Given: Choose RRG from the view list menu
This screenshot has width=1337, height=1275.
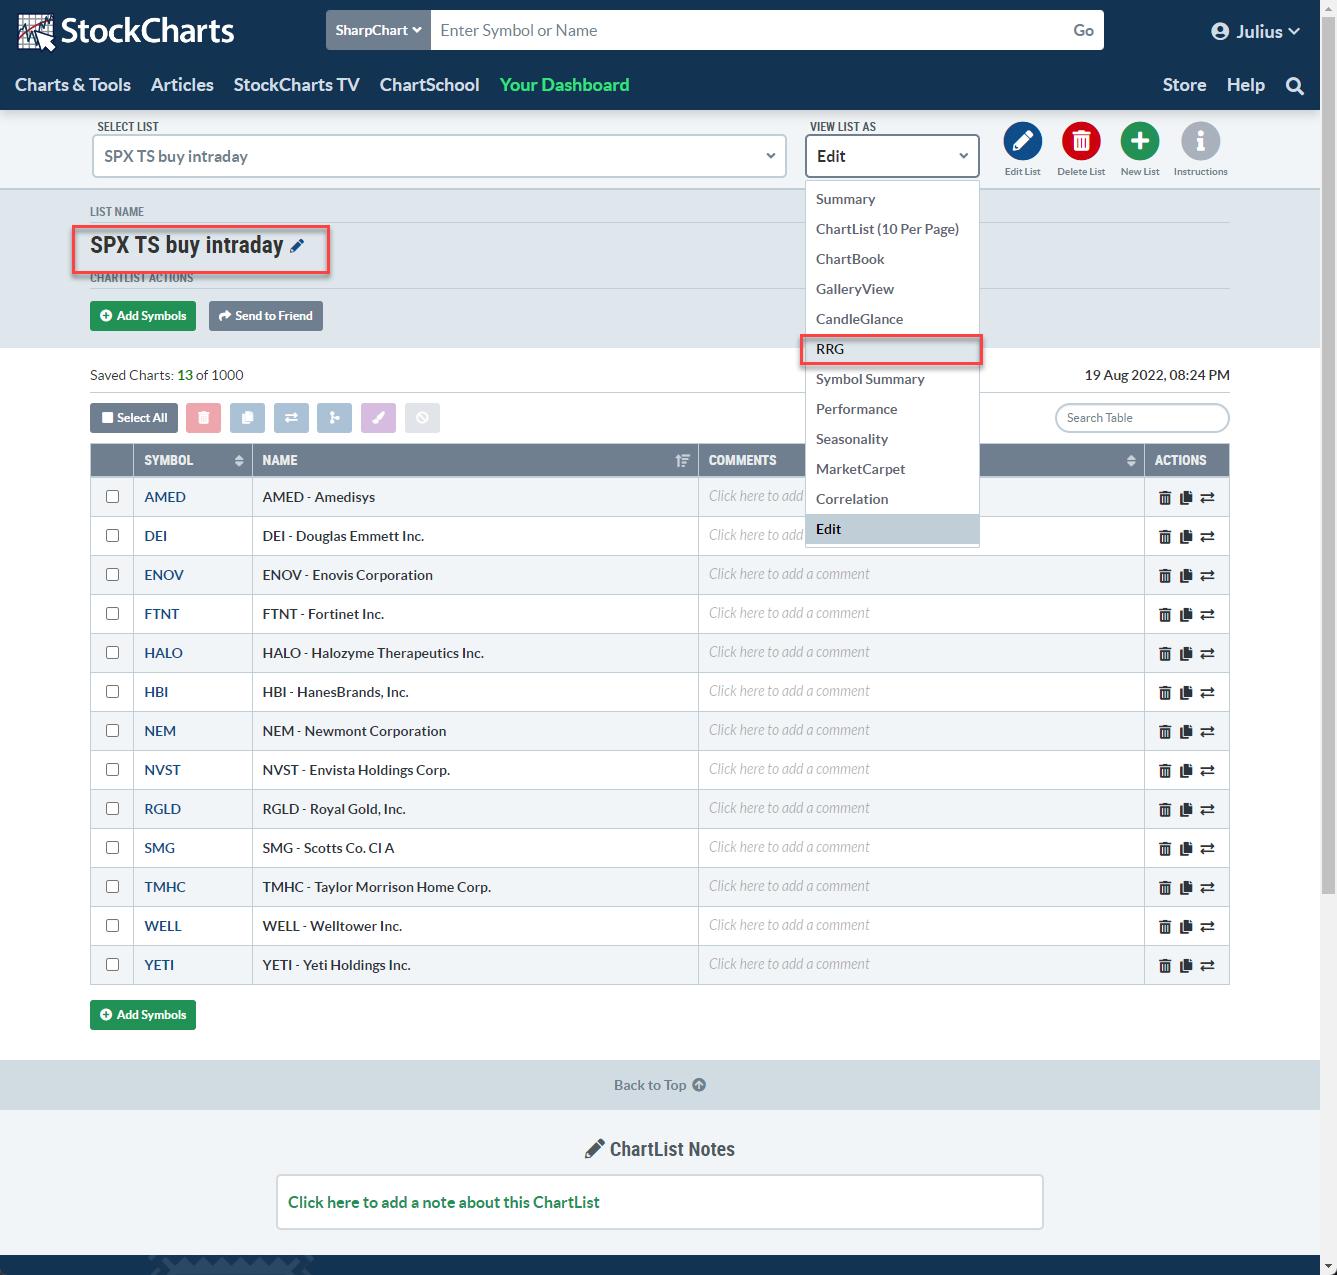Looking at the screenshot, I should pyautogui.click(x=830, y=349).
